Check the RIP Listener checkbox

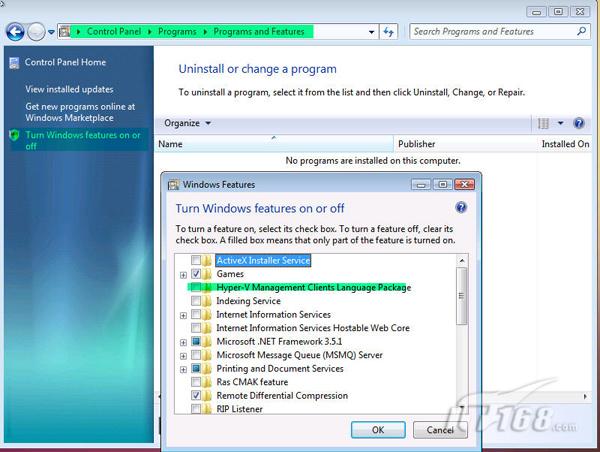coord(196,409)
